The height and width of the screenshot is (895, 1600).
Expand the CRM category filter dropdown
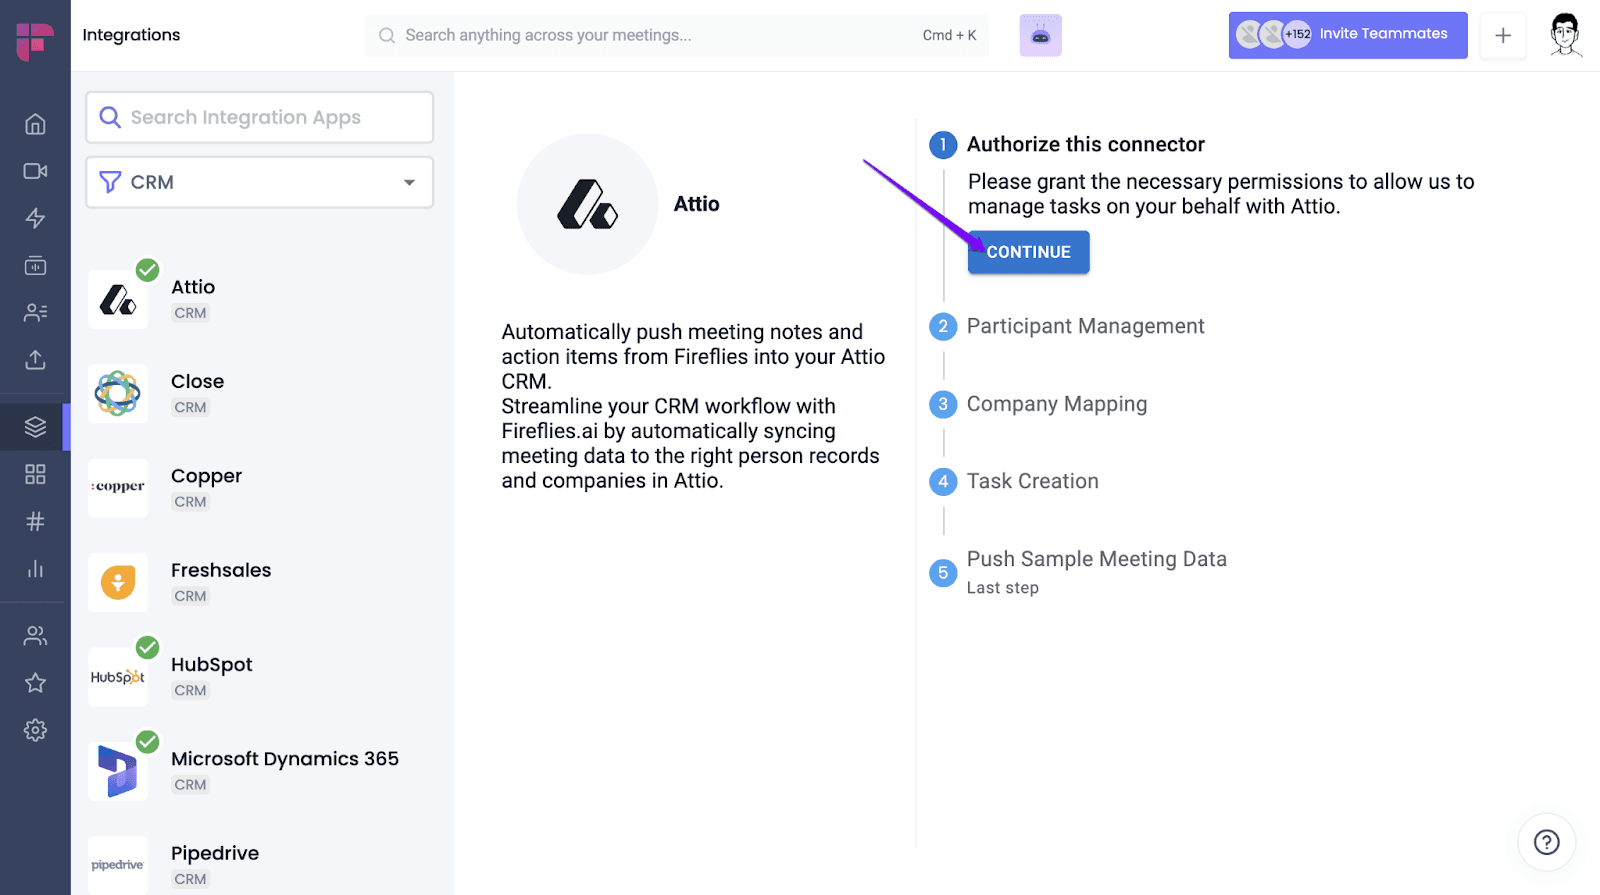point(259,182)
